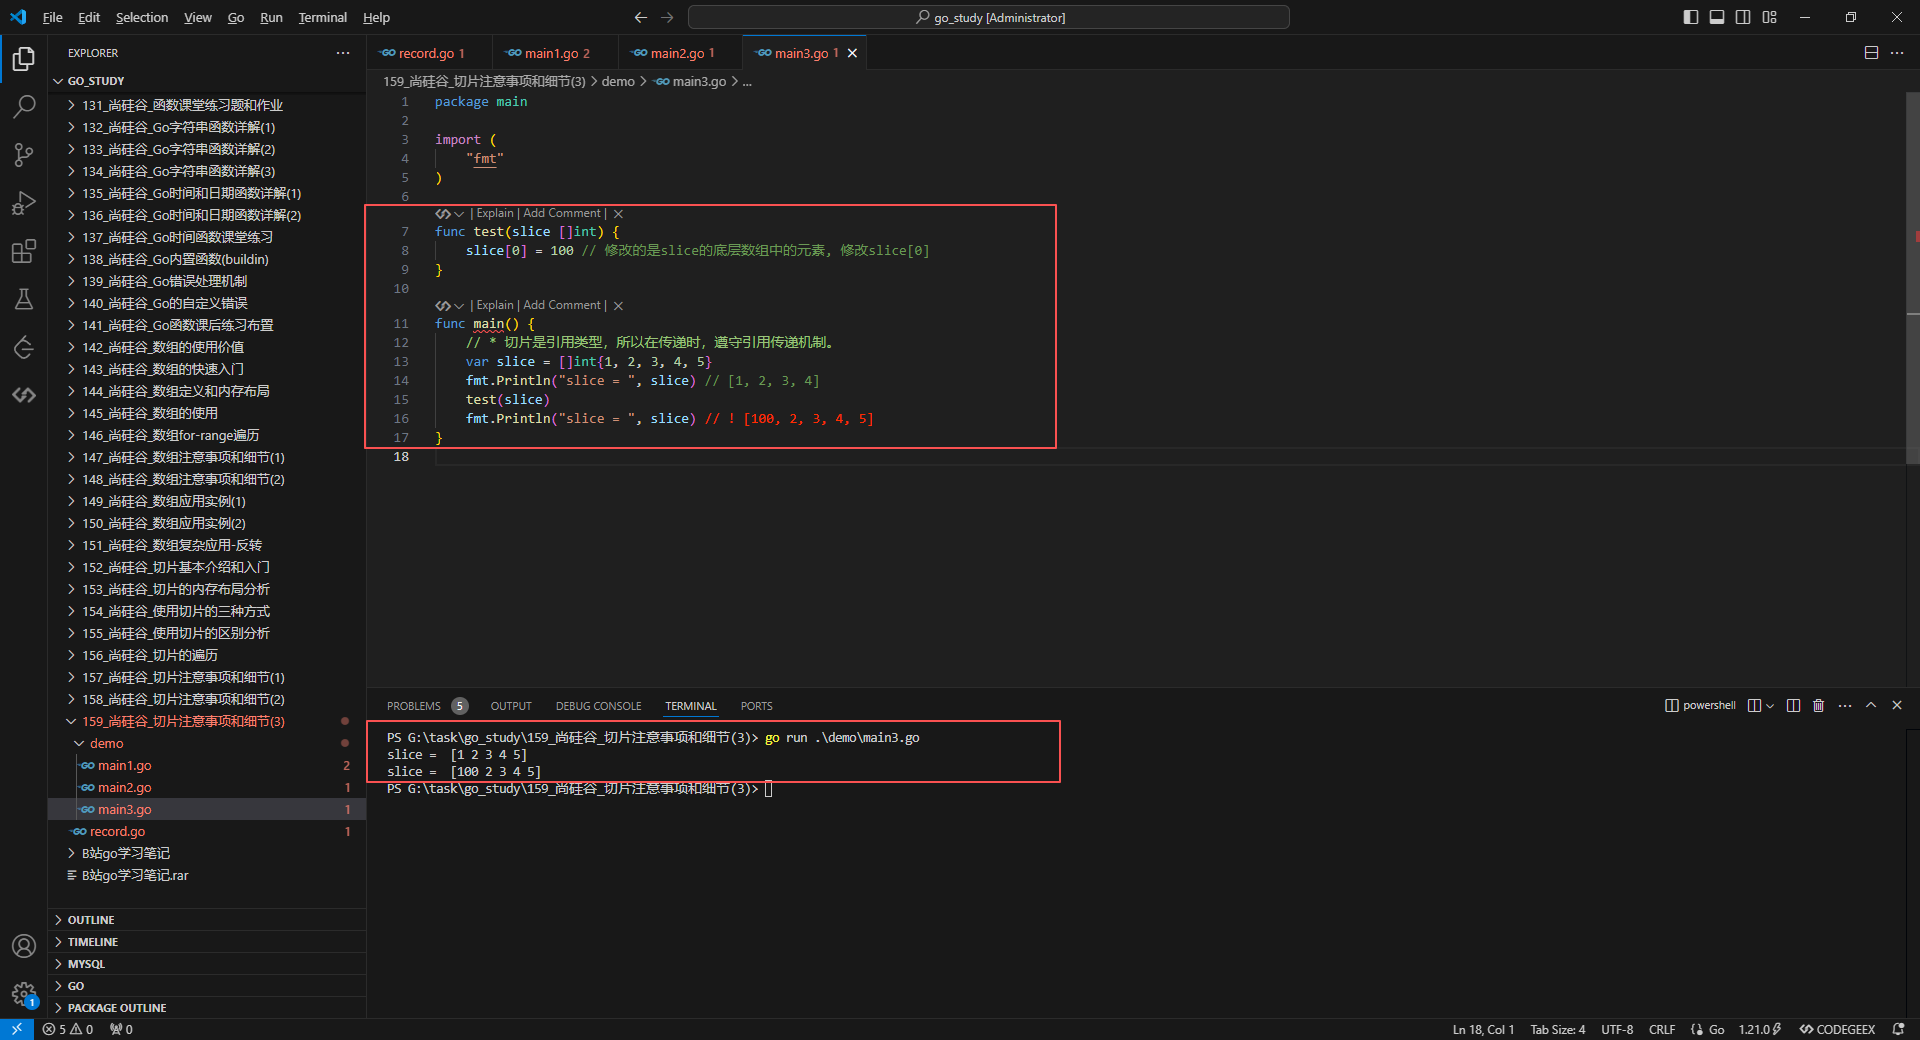The image size is (1920, 1040).
Task: Expand the OUTLINE section
Action: click(91, 920)
